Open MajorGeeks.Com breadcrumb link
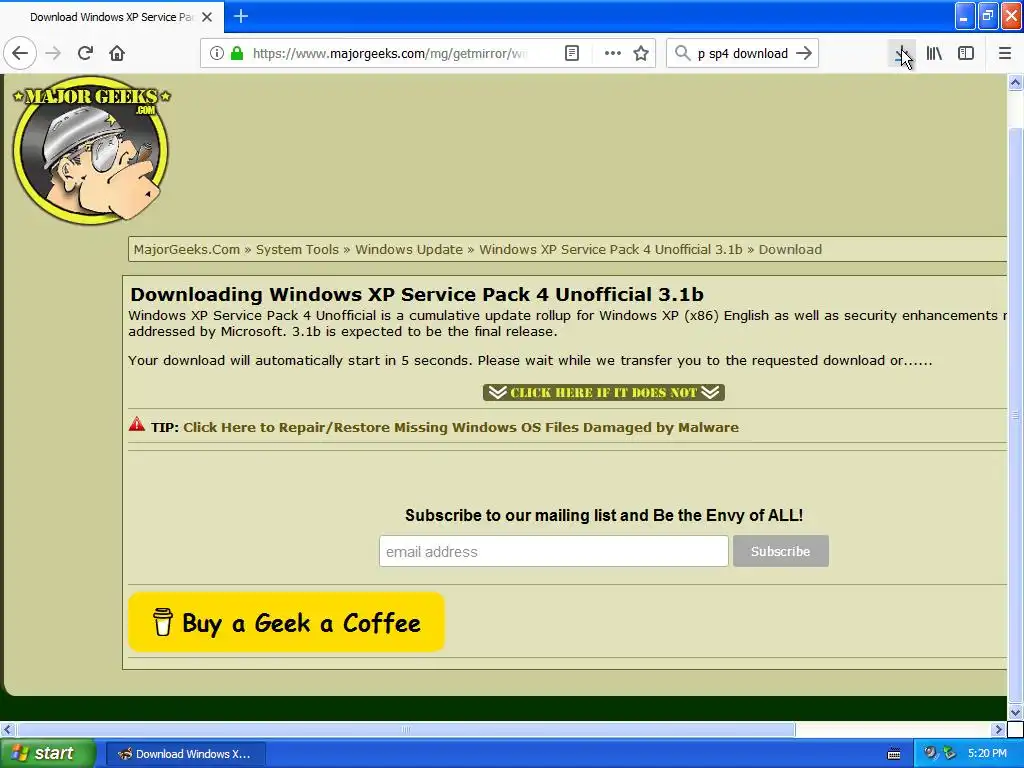This screenshot has height=768, width=1024. point(187,249)
